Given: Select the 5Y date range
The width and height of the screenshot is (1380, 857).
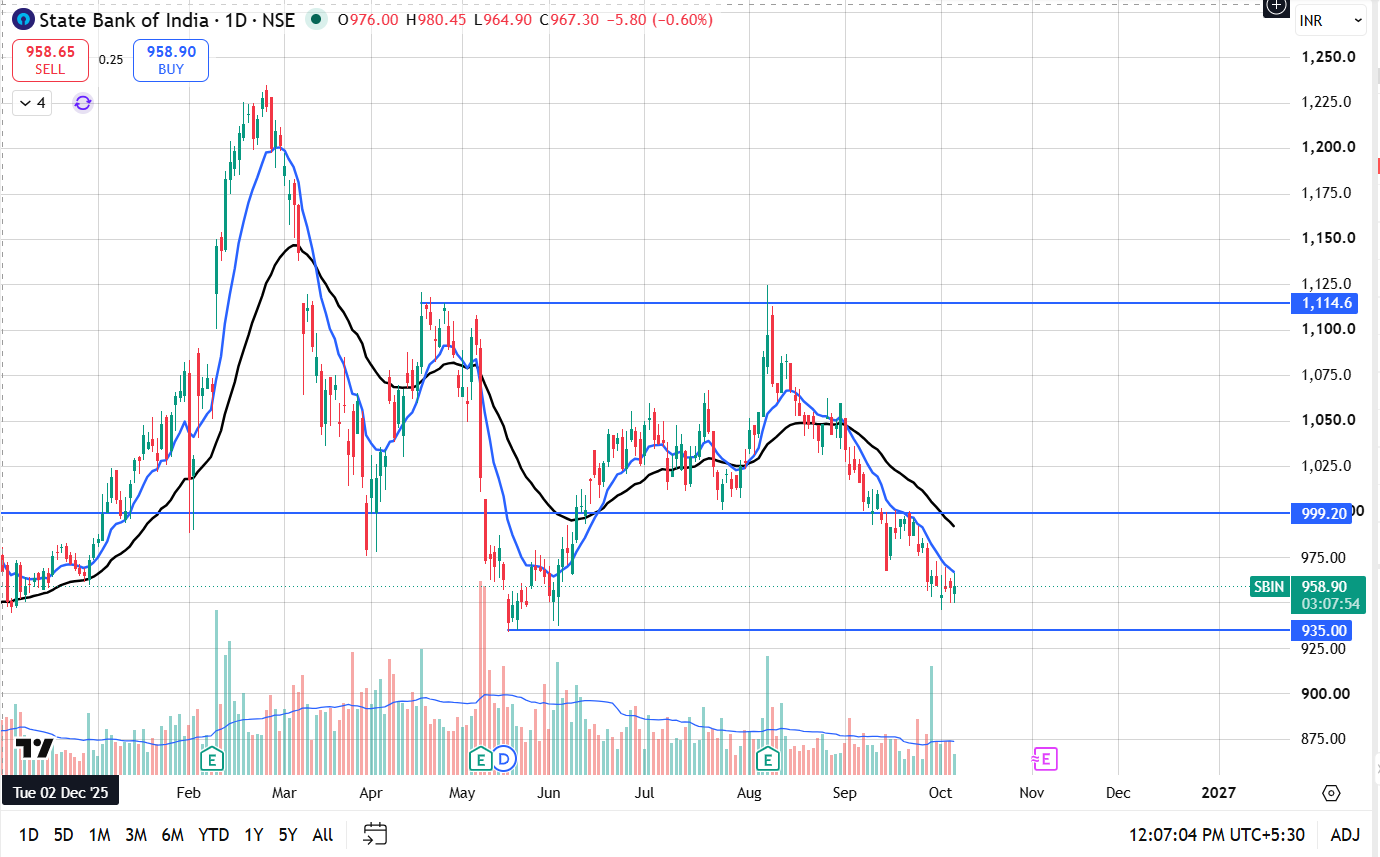Looking at the screenshot, I should (x=288, y=834).
